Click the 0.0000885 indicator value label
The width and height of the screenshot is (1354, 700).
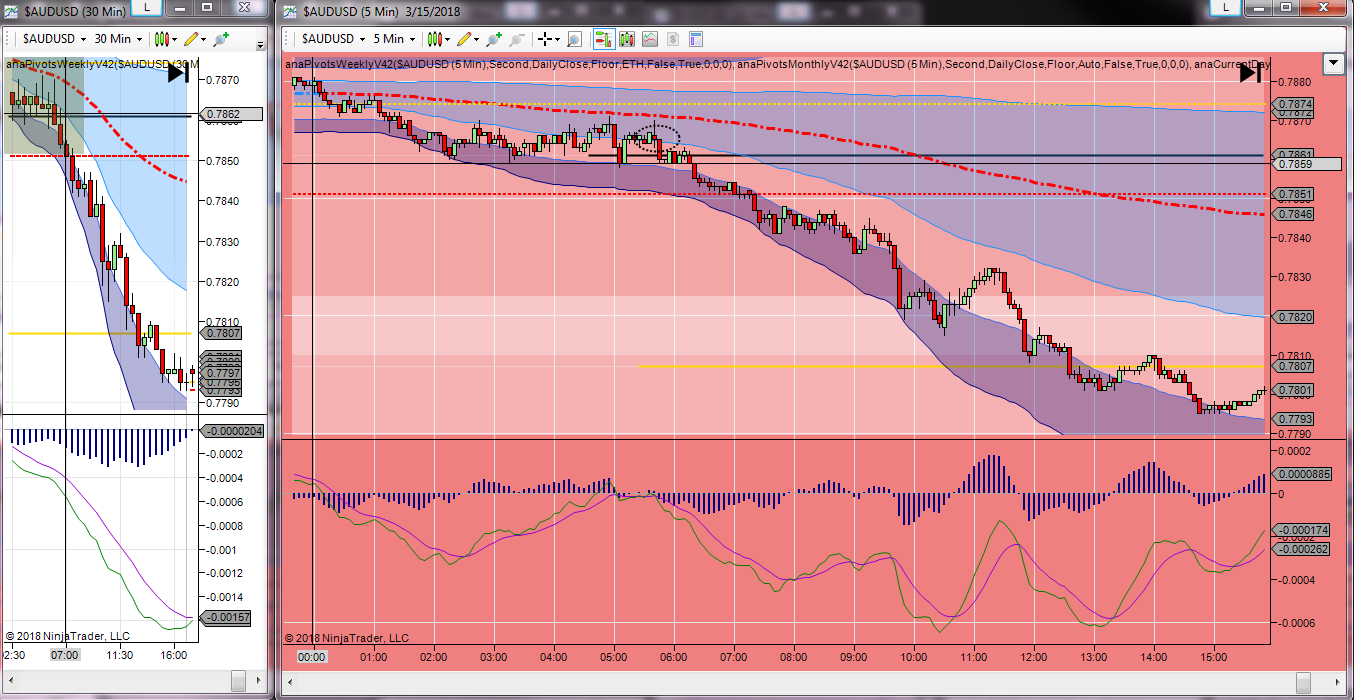click(1302, 474)
